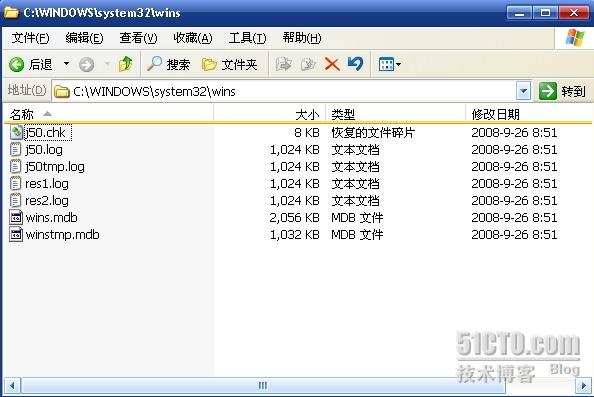Click the 1,032 KB size value
The width and height of the screenshot is (594, 397).
(295, 234)
